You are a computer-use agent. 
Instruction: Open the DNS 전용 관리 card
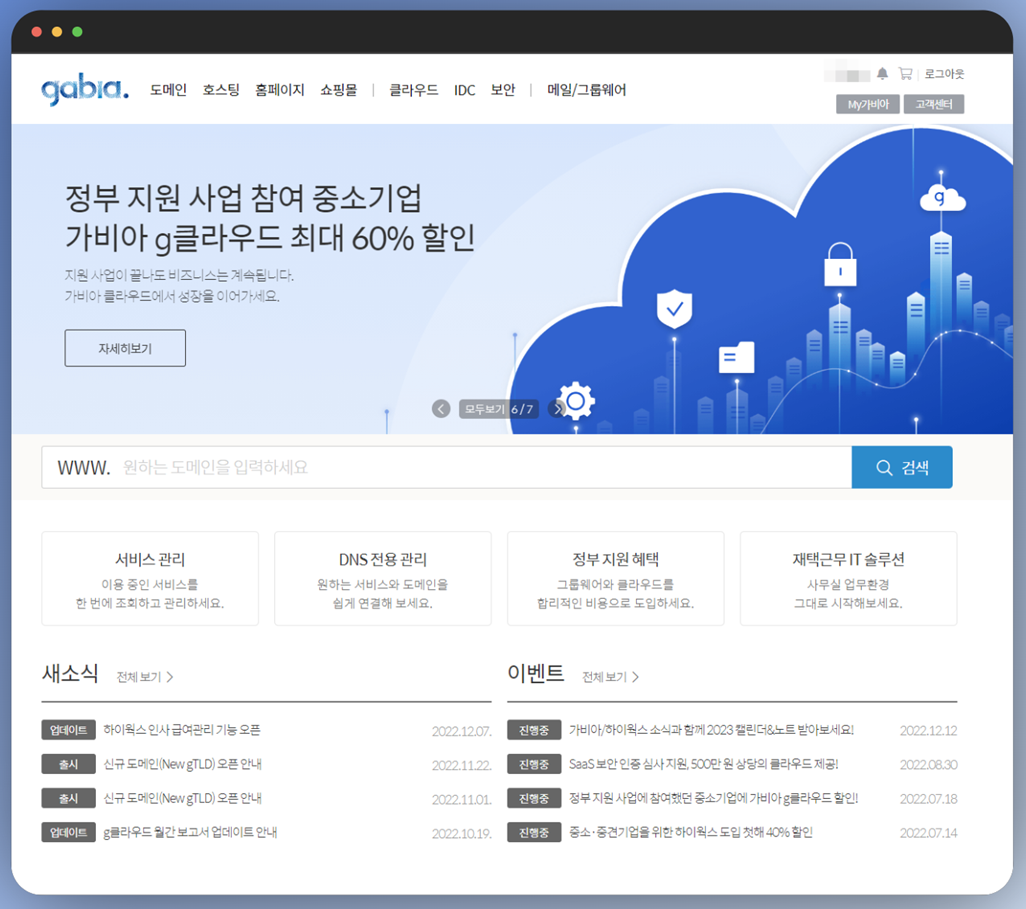(x=383, y=579)
